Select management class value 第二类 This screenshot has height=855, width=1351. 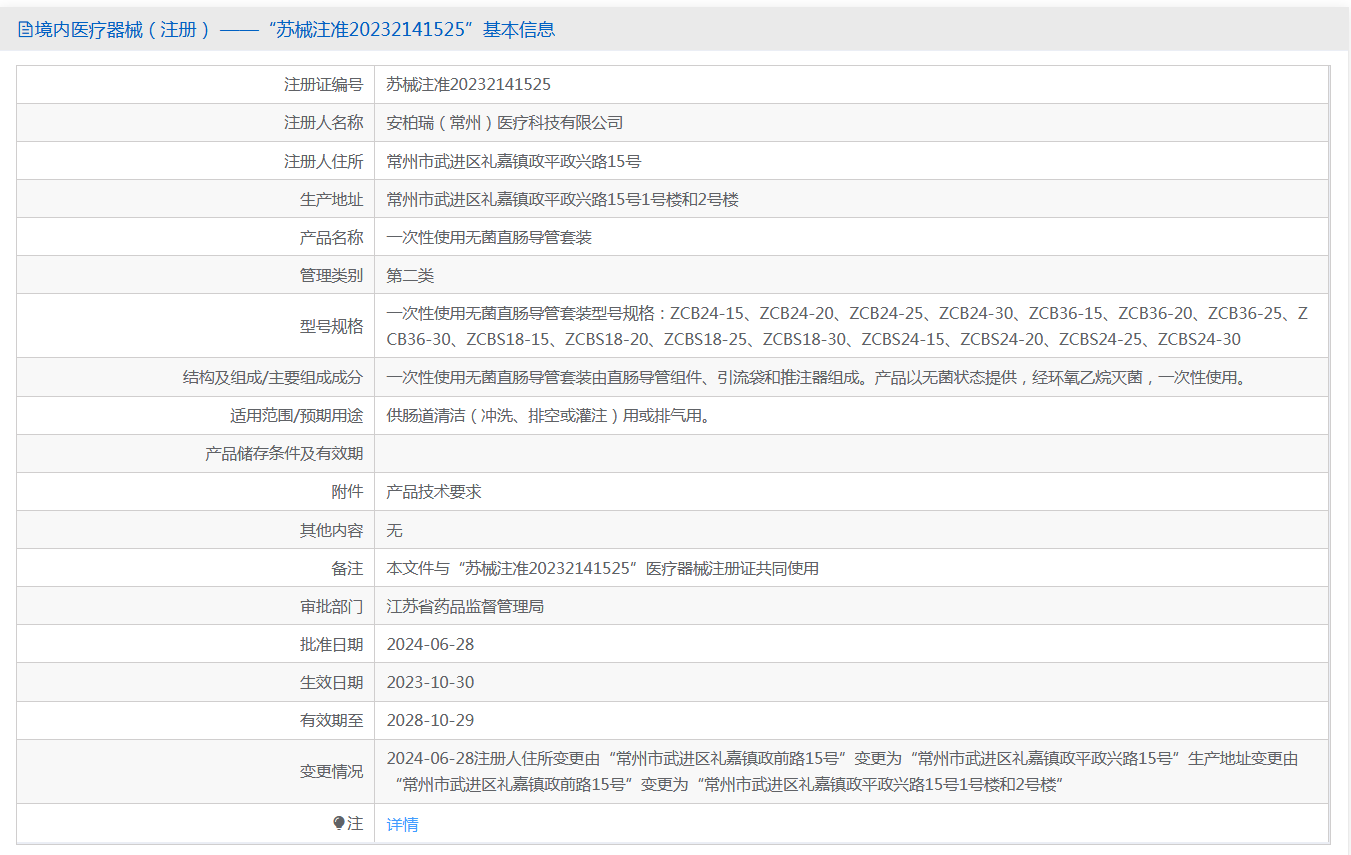pyautogui.click(x=410, y=275)
